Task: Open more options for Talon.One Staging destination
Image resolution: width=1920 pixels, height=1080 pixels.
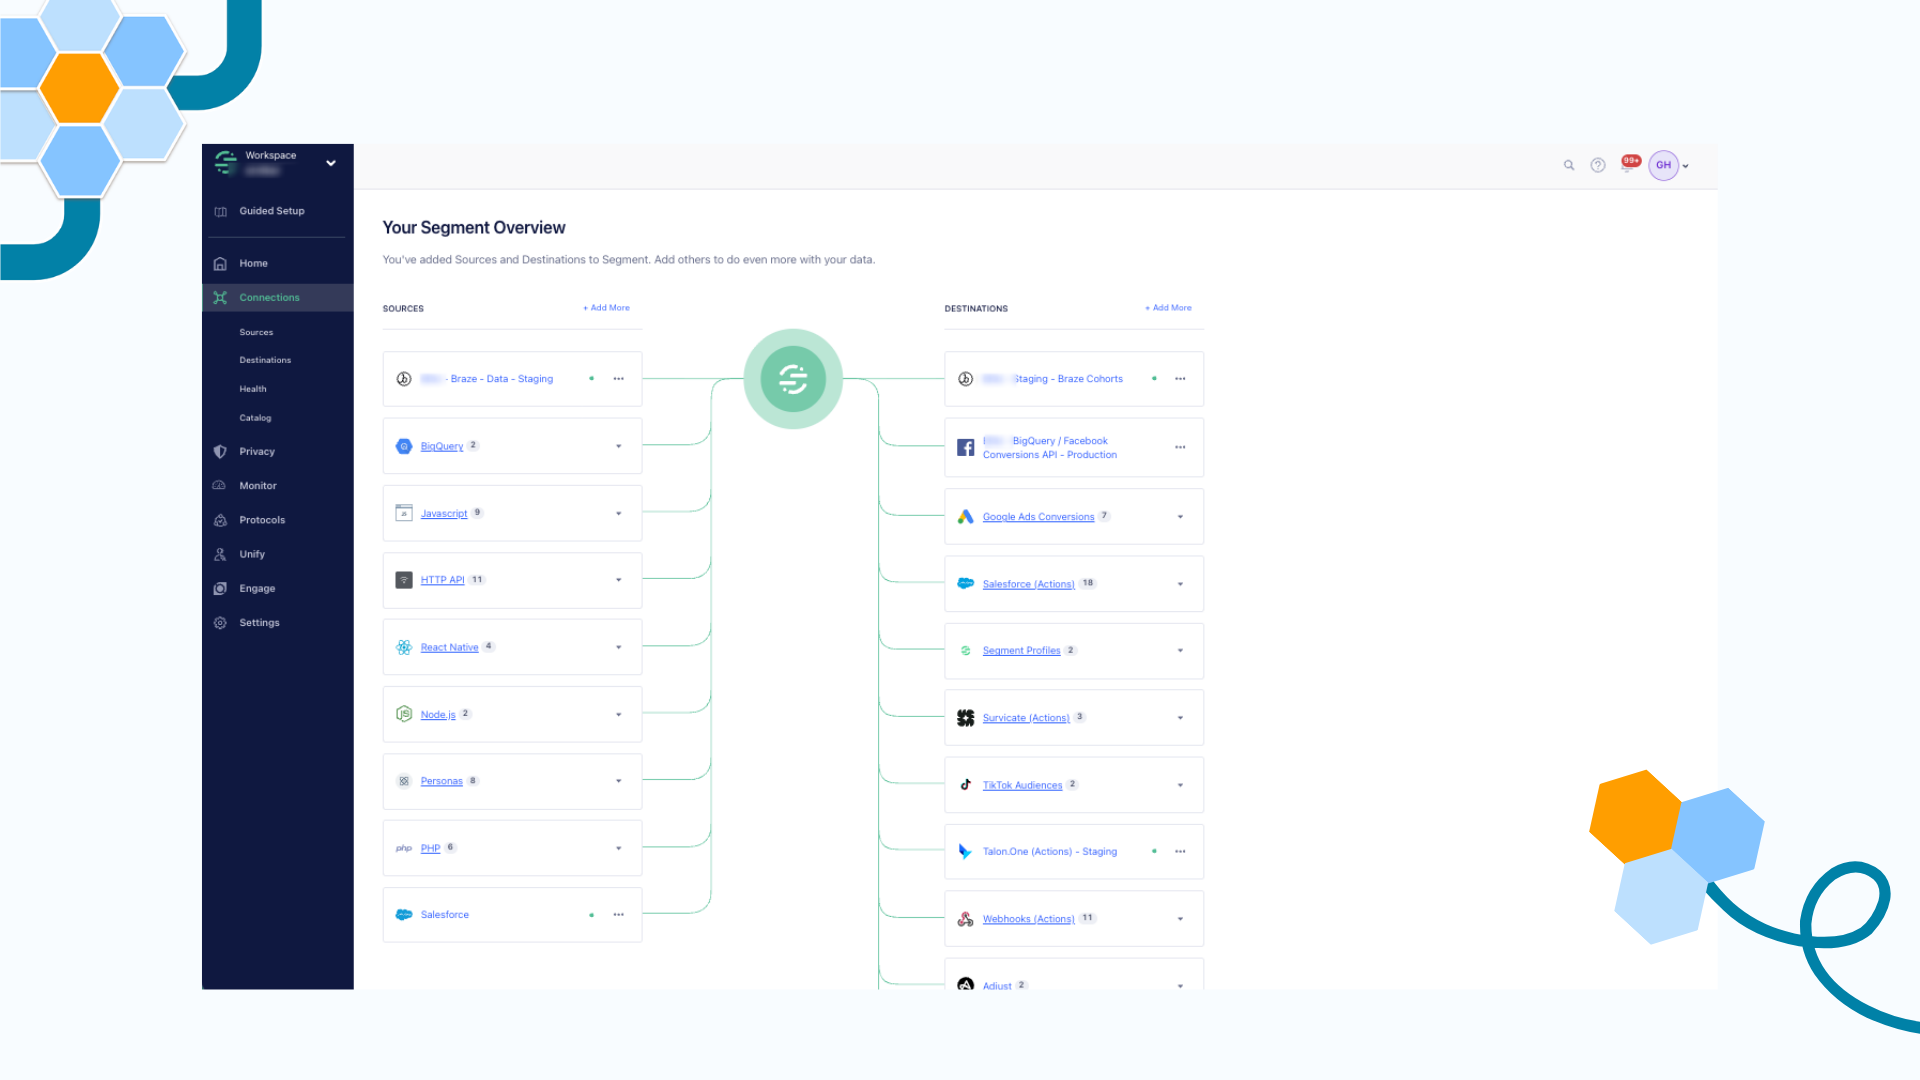Action: point(1180,852)
